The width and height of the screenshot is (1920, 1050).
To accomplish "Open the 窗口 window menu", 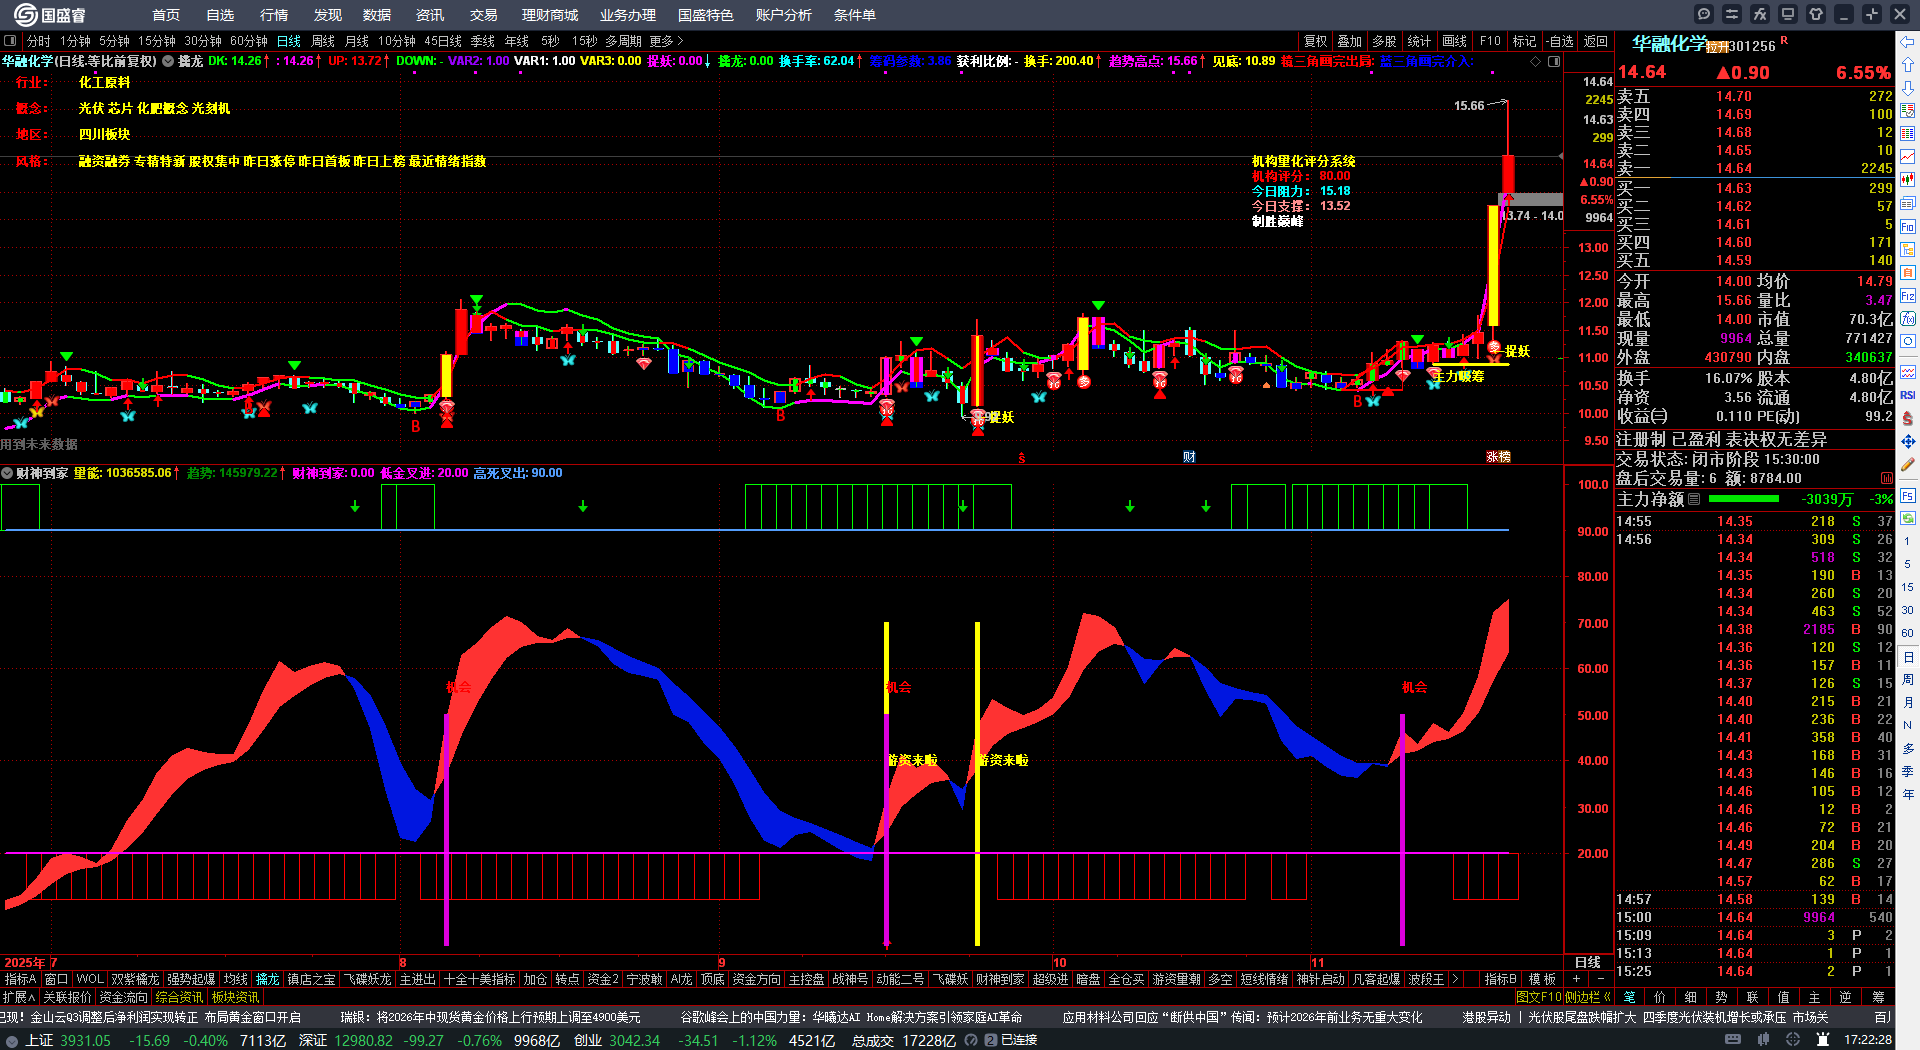I will point(56,979).
